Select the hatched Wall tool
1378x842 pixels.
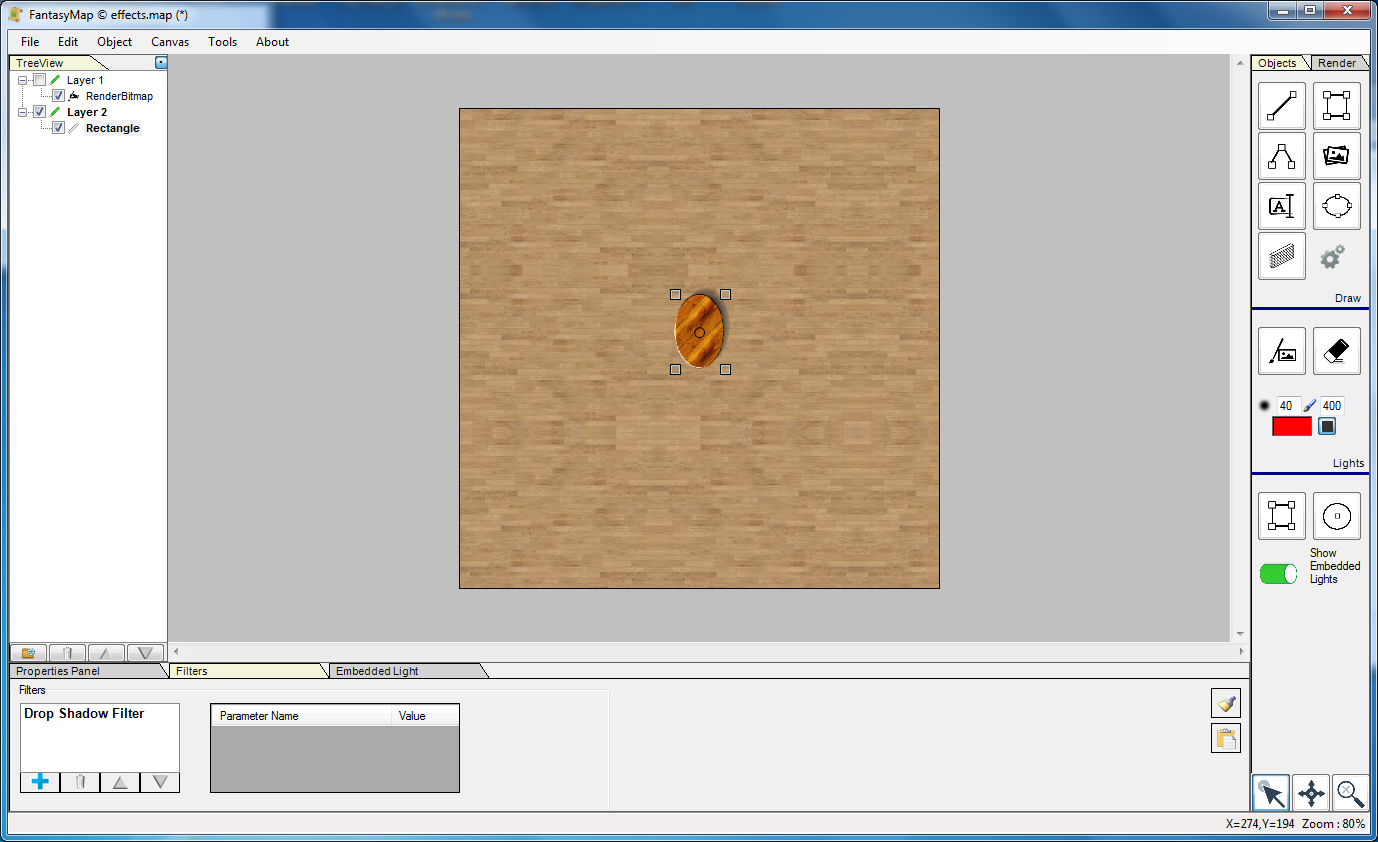point(1282,256)
